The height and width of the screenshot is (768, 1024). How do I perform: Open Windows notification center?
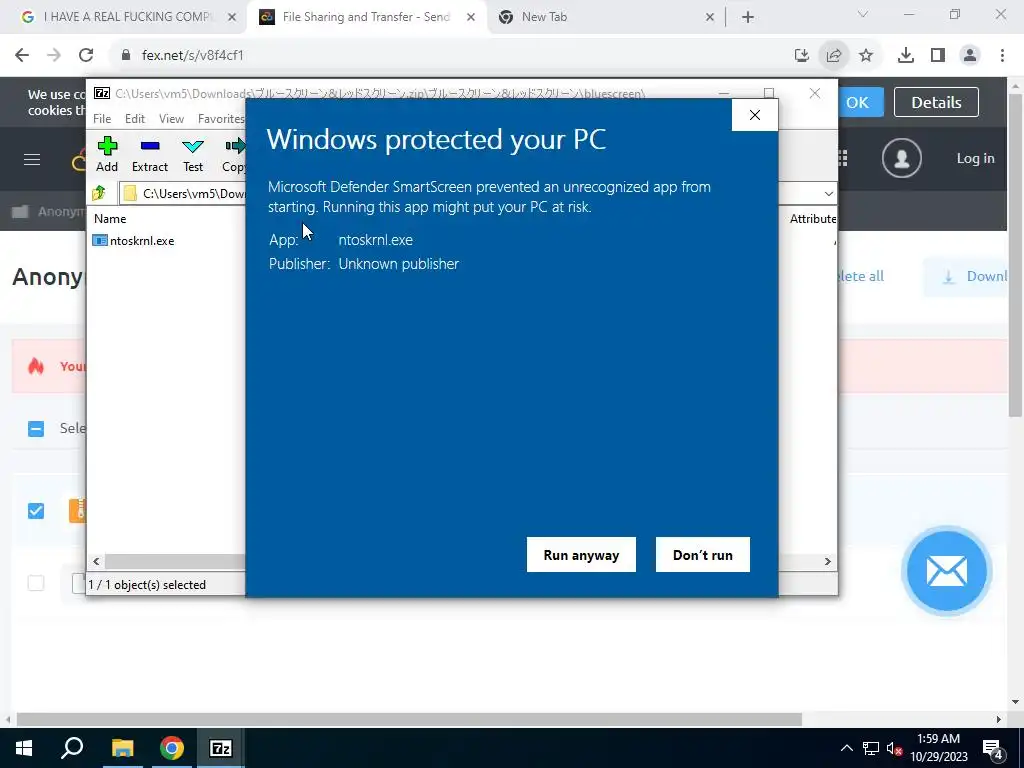(992, 748)
